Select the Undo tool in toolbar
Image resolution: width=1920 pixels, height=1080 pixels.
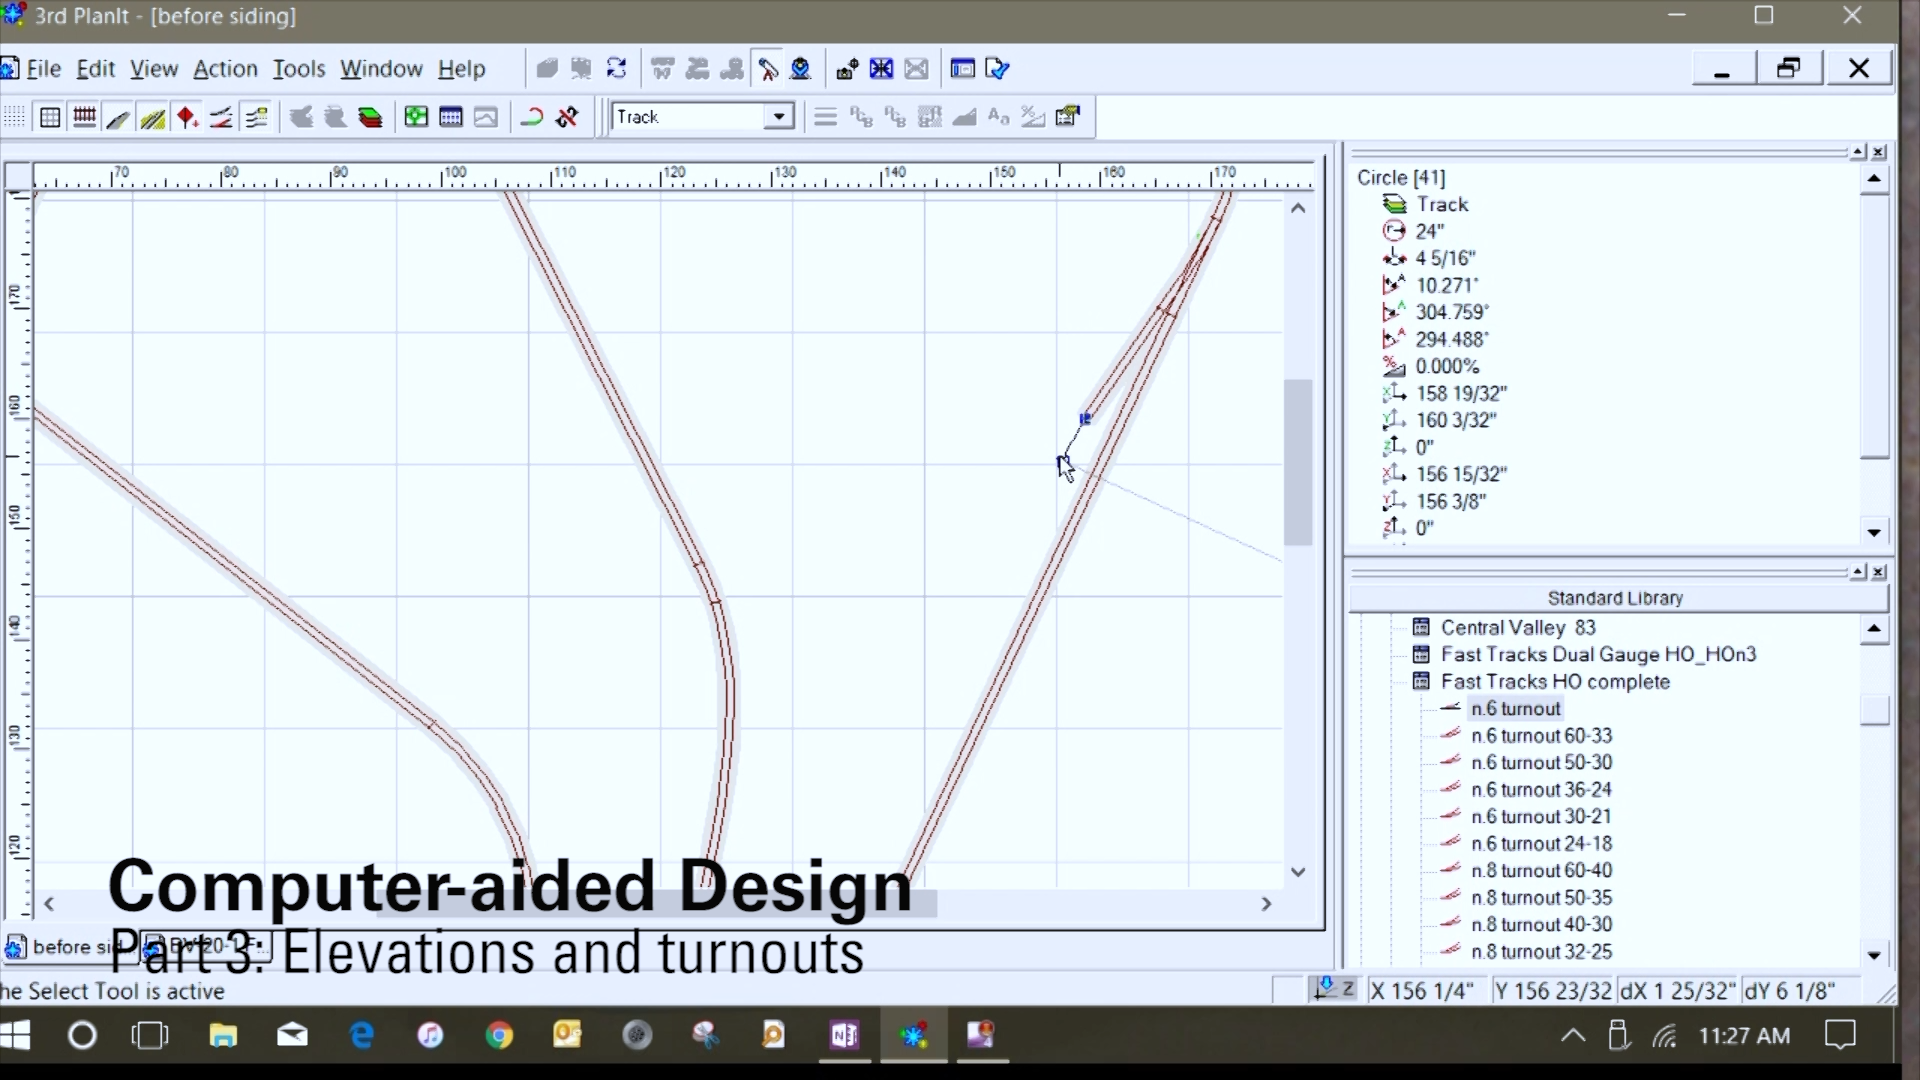[533, 117]
